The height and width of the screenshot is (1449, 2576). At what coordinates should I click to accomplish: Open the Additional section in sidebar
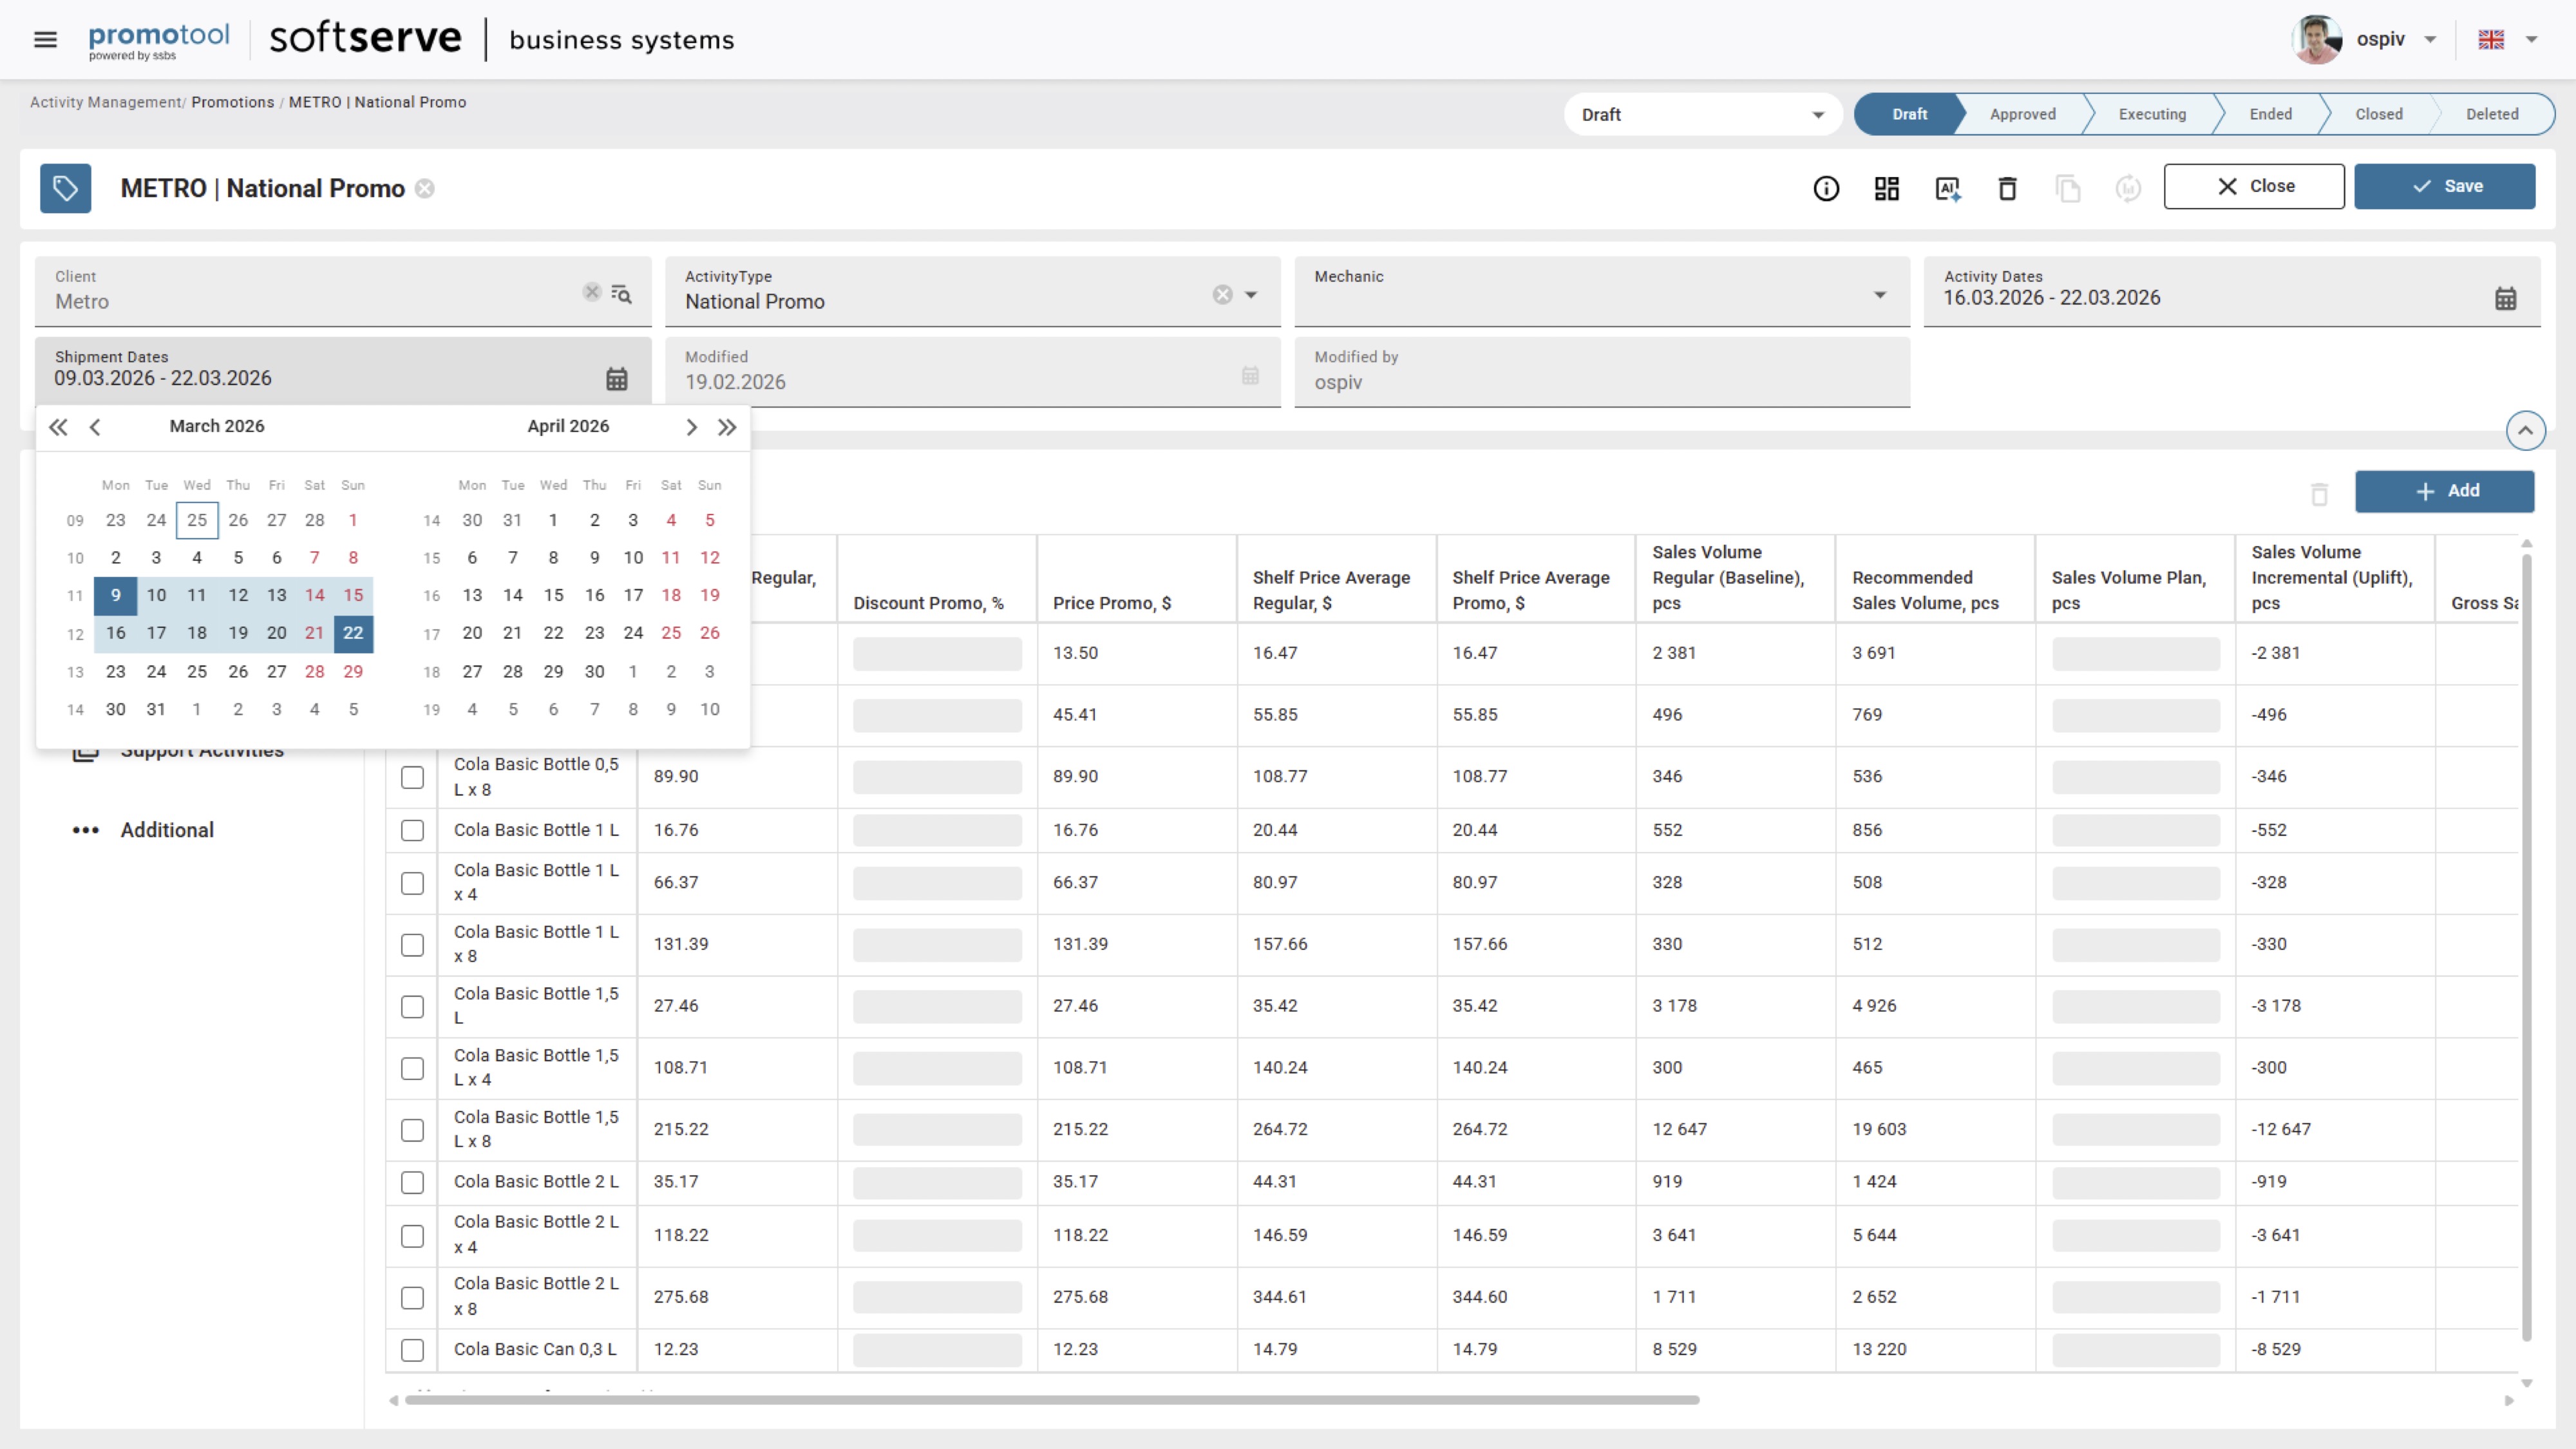pyautogui.click(x=167, y=830)
